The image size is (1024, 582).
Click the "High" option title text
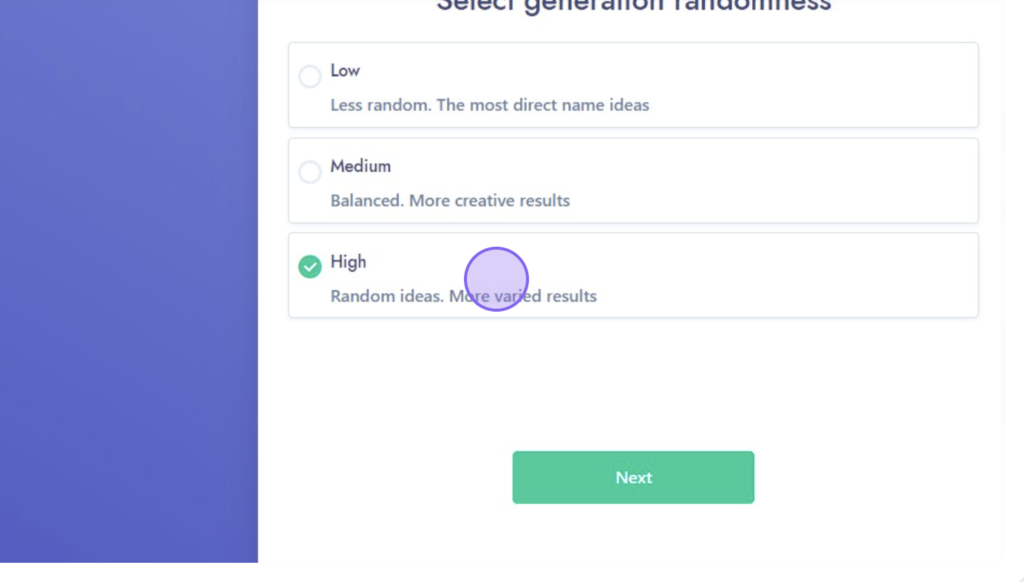[x=348, y=262]
